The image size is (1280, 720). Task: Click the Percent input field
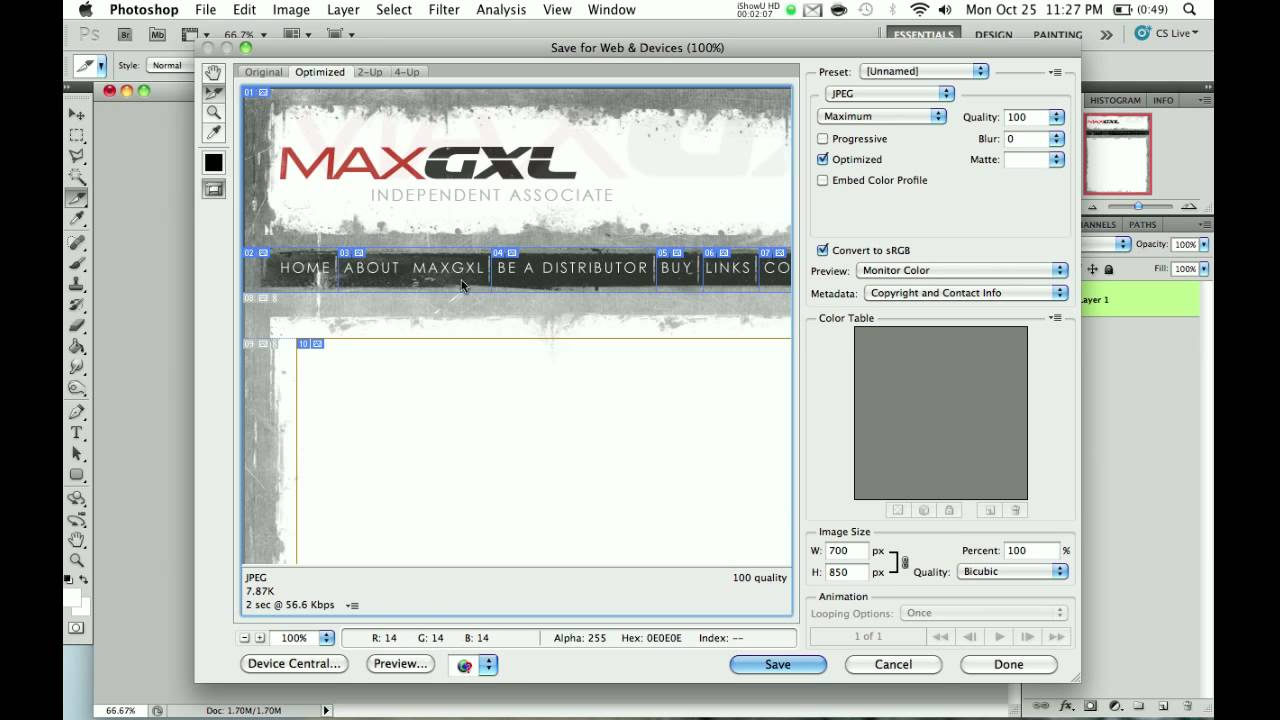coord(1031,550)
